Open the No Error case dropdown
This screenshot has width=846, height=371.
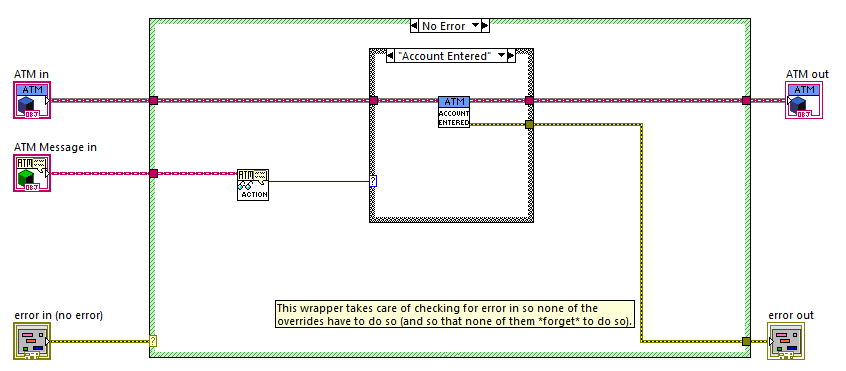[475, 25]
